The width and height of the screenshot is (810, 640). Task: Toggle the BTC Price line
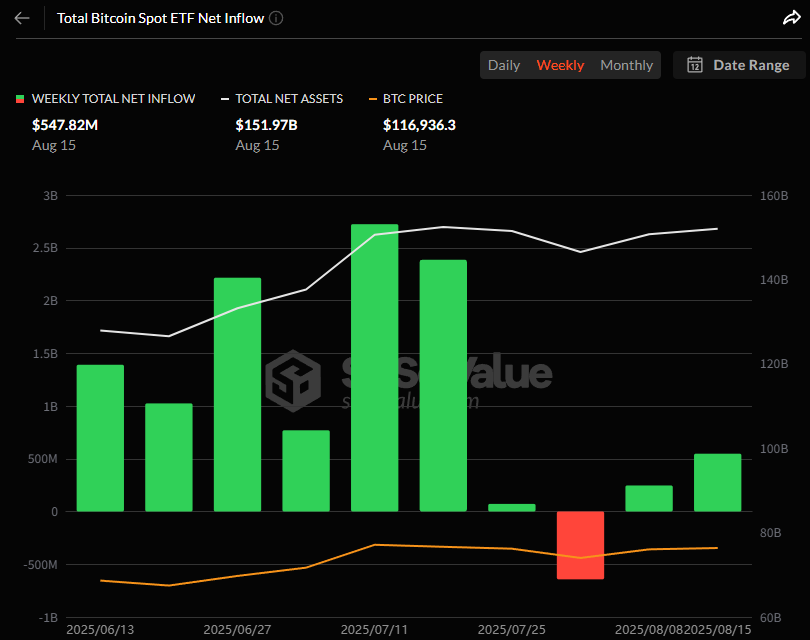coord(411,99)
